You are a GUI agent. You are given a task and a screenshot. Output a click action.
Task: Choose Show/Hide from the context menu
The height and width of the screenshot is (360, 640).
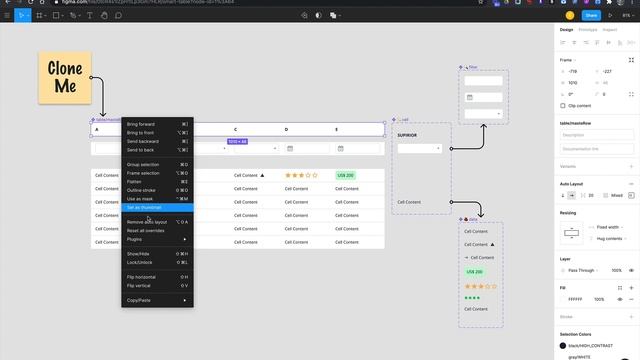point(158,254)
